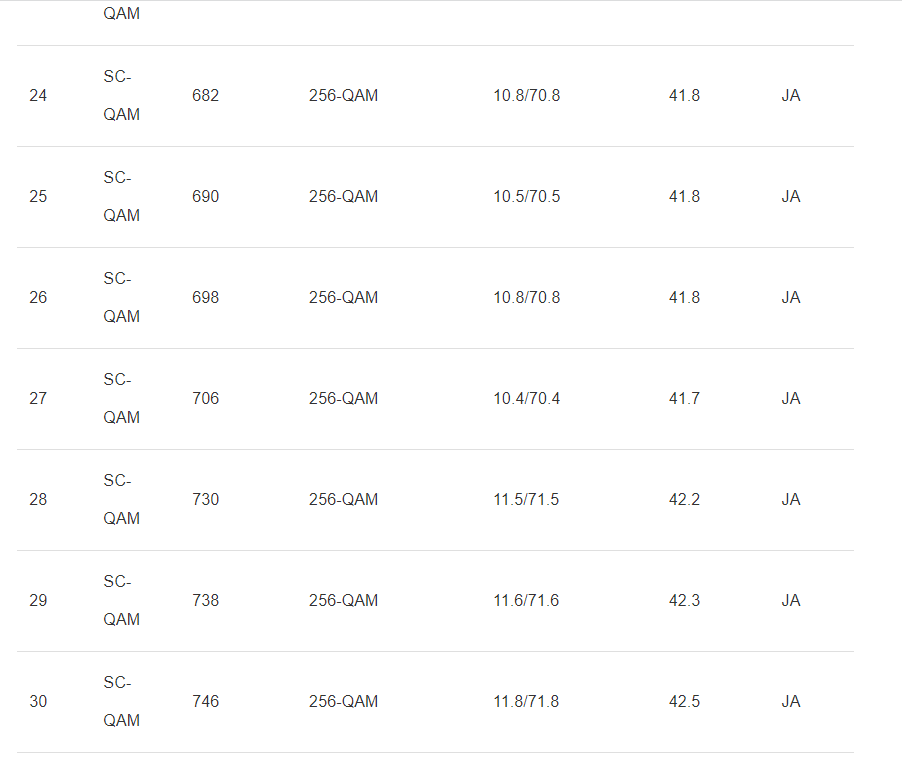Click channel number 25 cell
The image size is (902, 776).
38,197
